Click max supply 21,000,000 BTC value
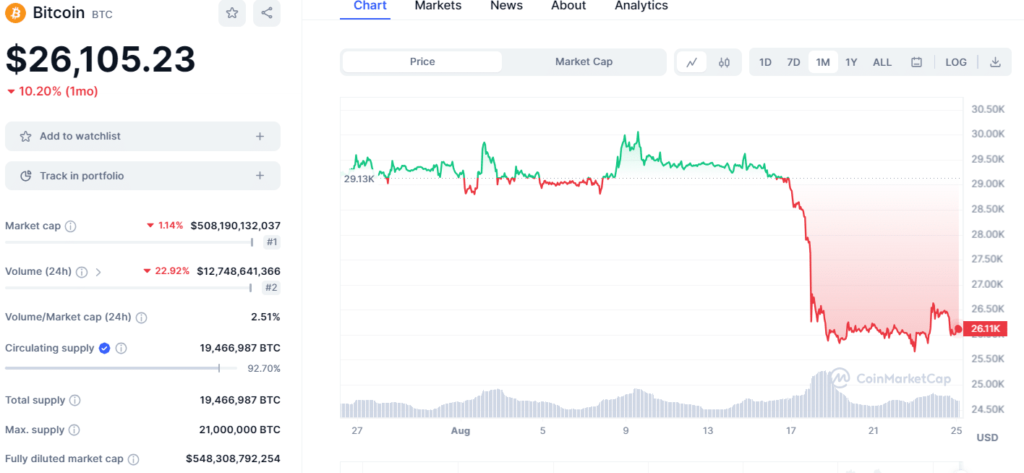The width and height of the screenshot is (1024, 473). coord(240,429)
